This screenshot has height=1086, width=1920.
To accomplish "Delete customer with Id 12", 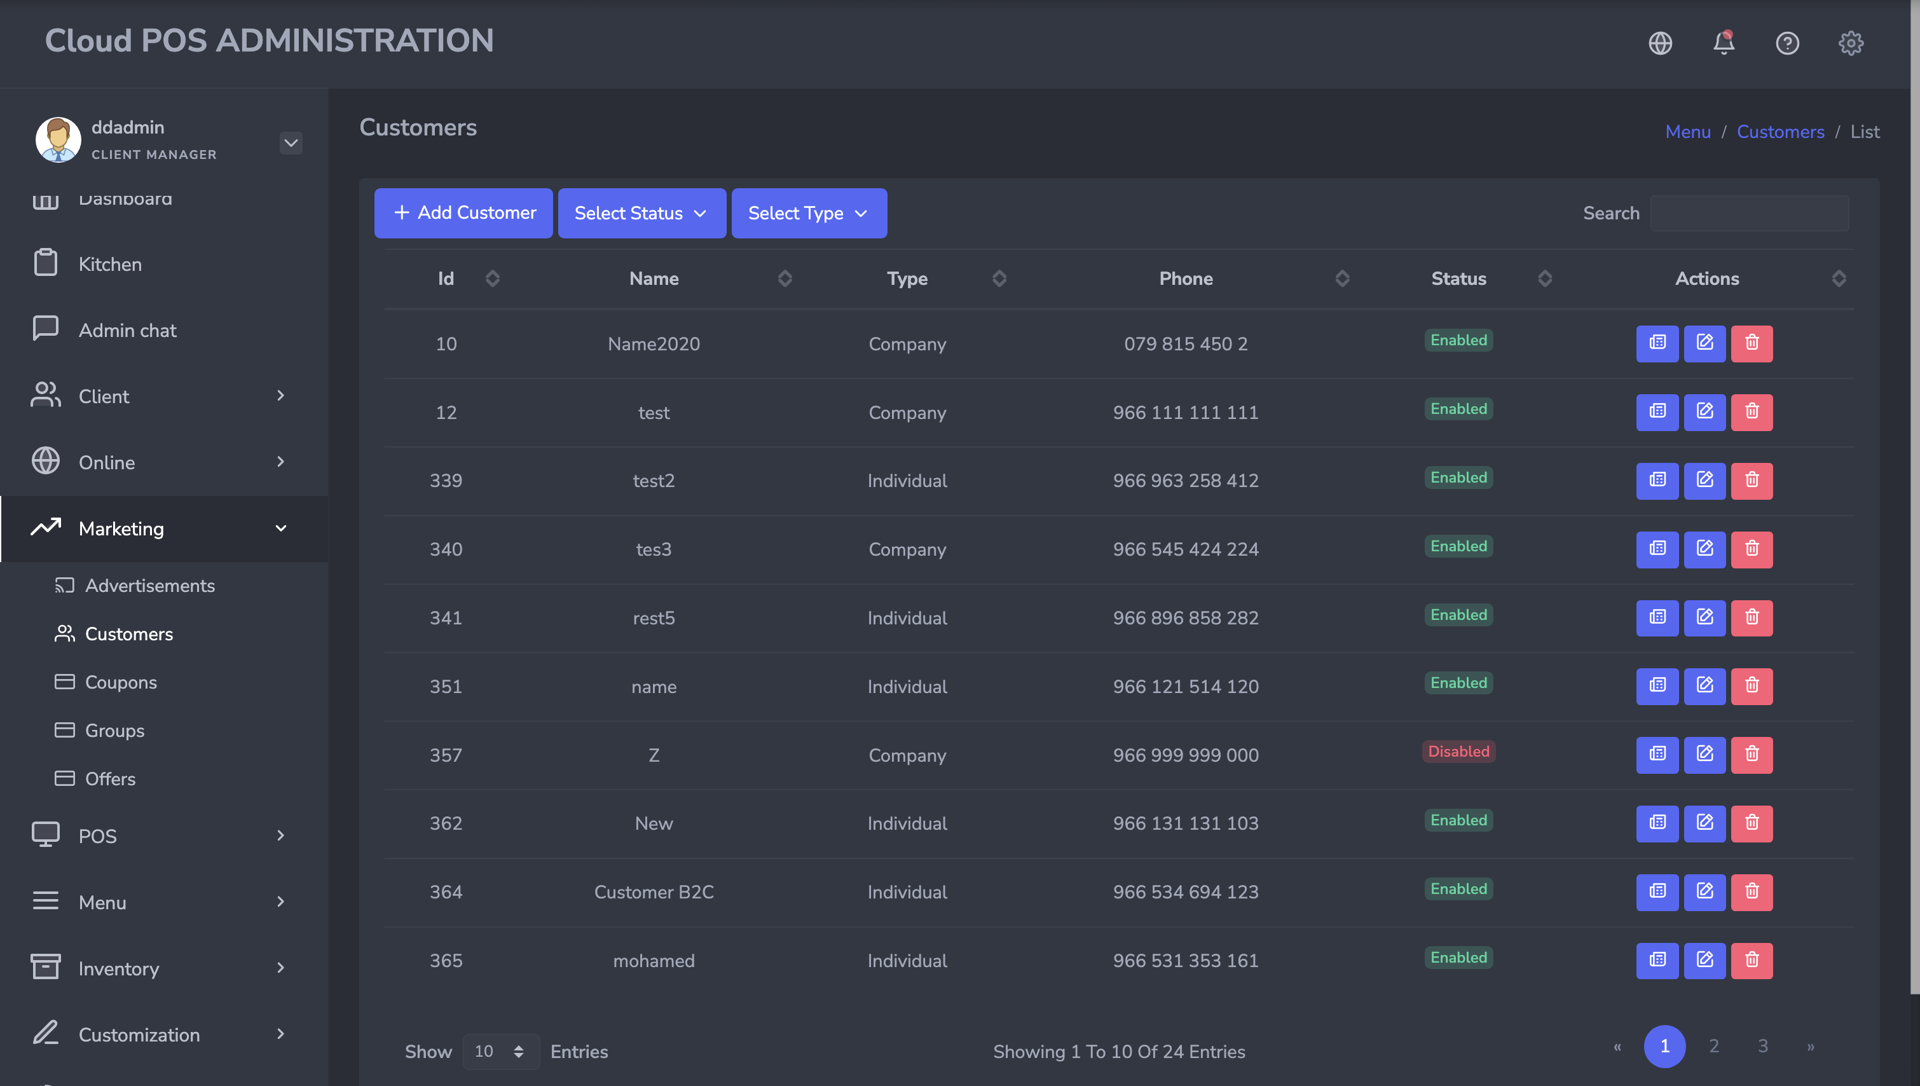I will (1751, 412).
